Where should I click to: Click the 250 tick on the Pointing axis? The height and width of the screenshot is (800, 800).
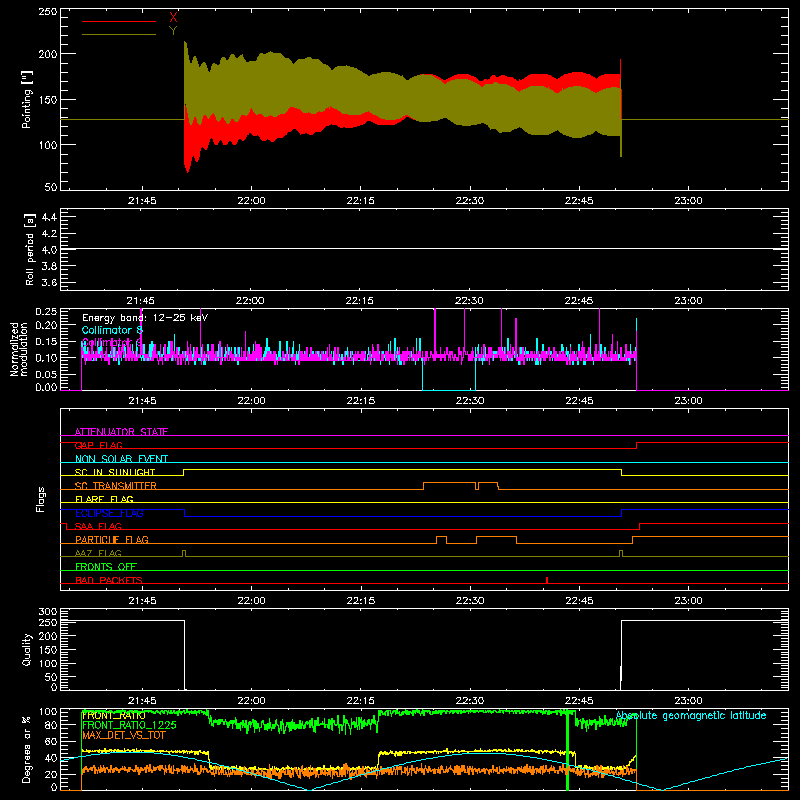click(47, 11)
